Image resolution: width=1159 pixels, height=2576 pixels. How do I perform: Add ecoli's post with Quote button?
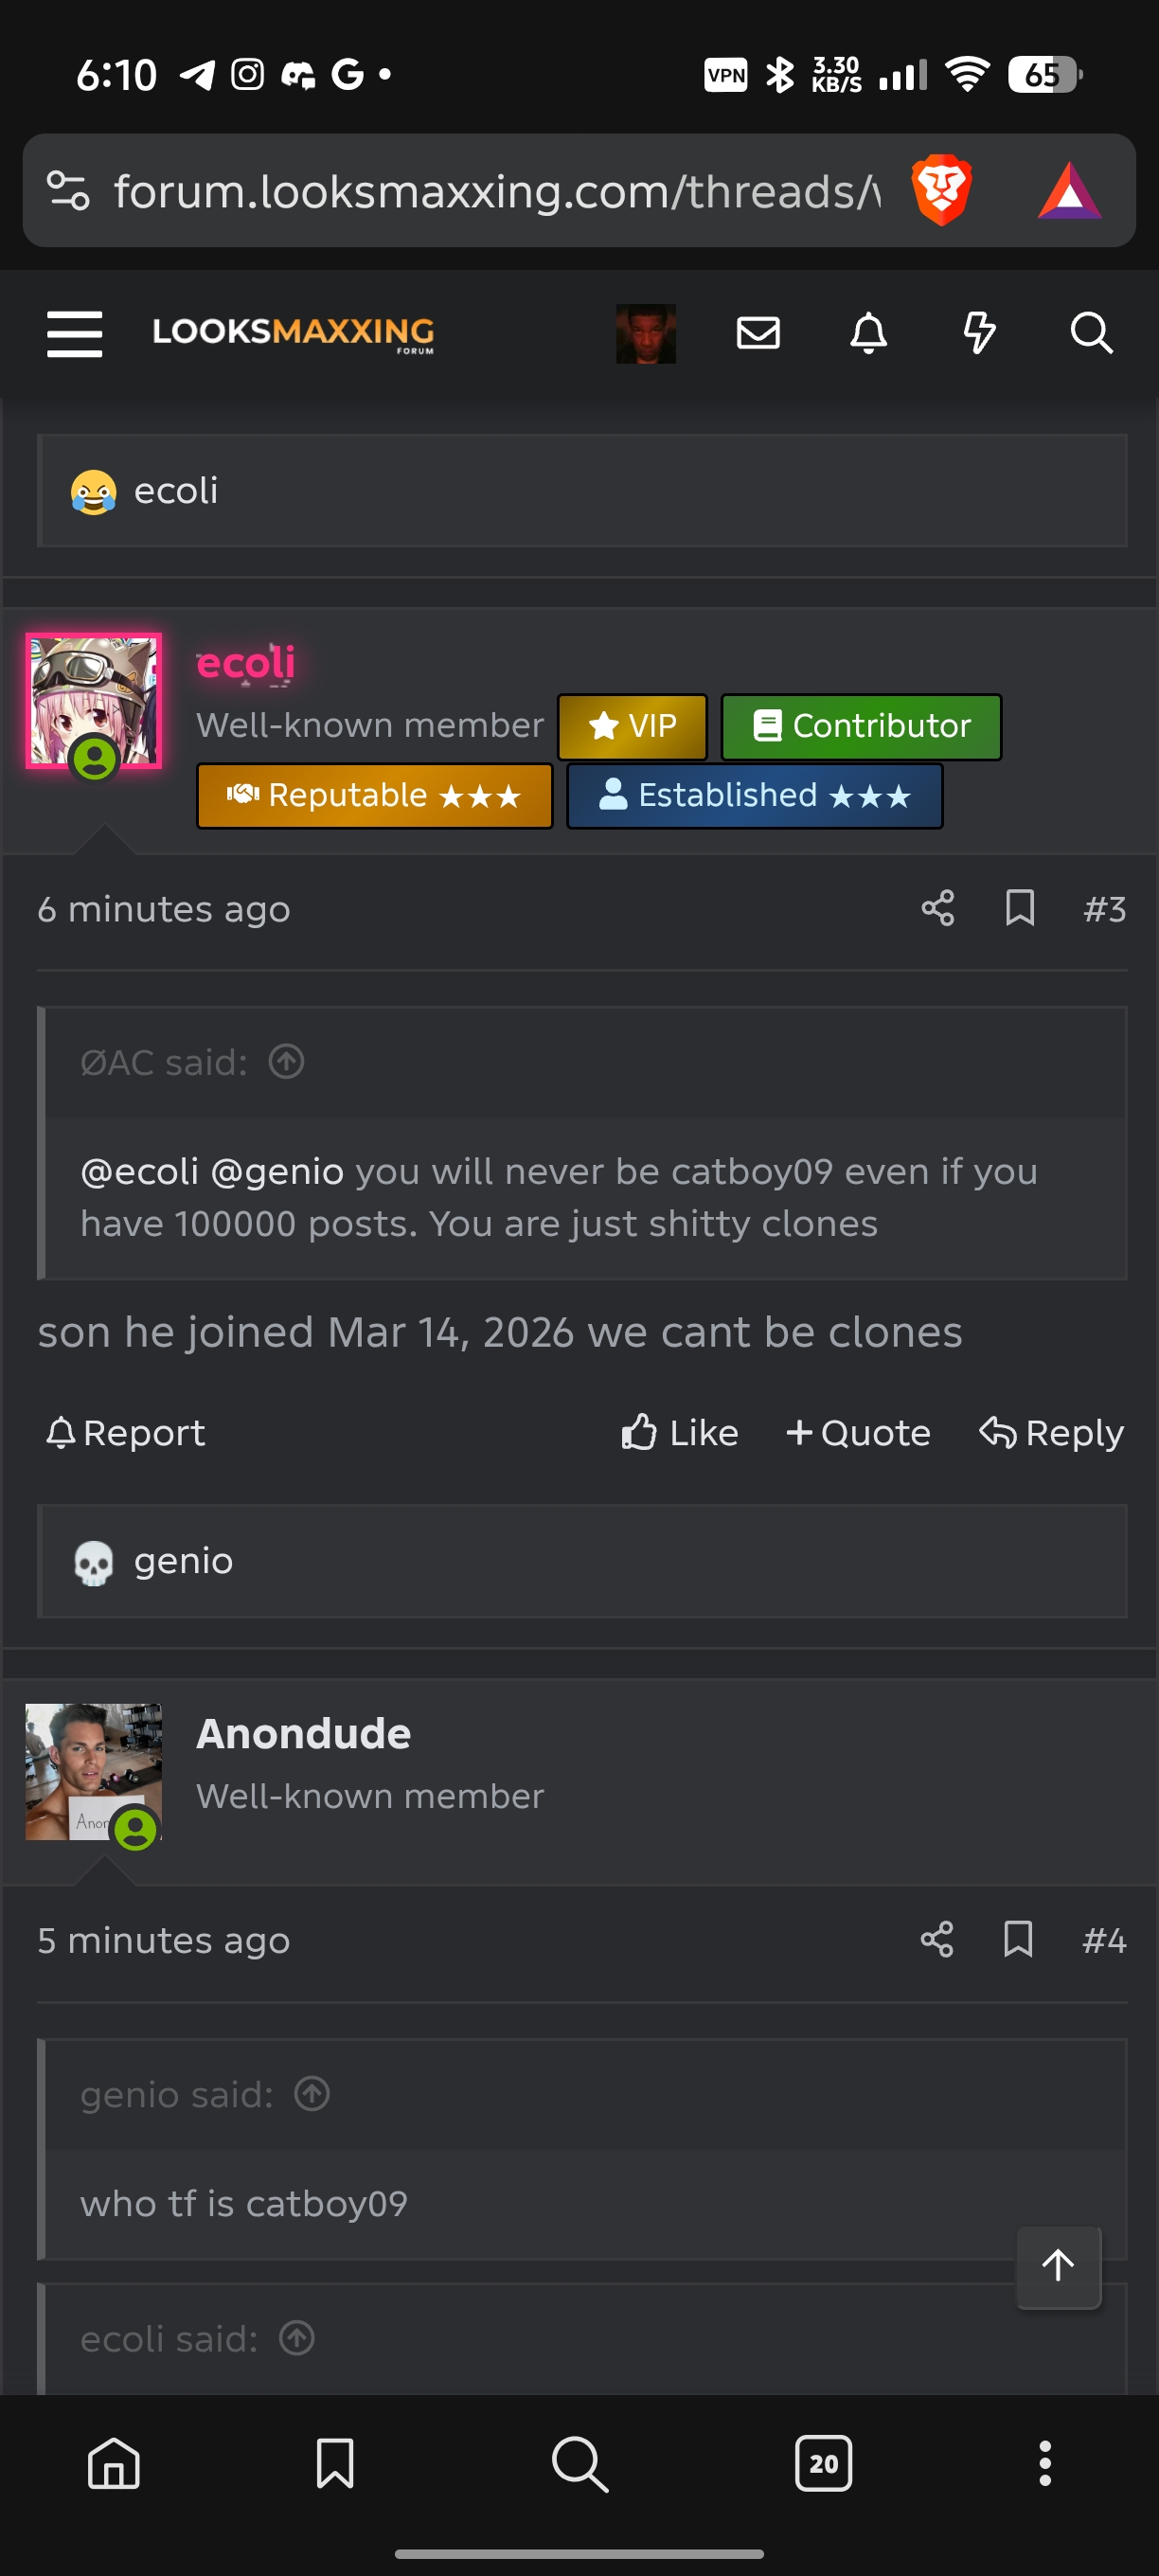858,1432
